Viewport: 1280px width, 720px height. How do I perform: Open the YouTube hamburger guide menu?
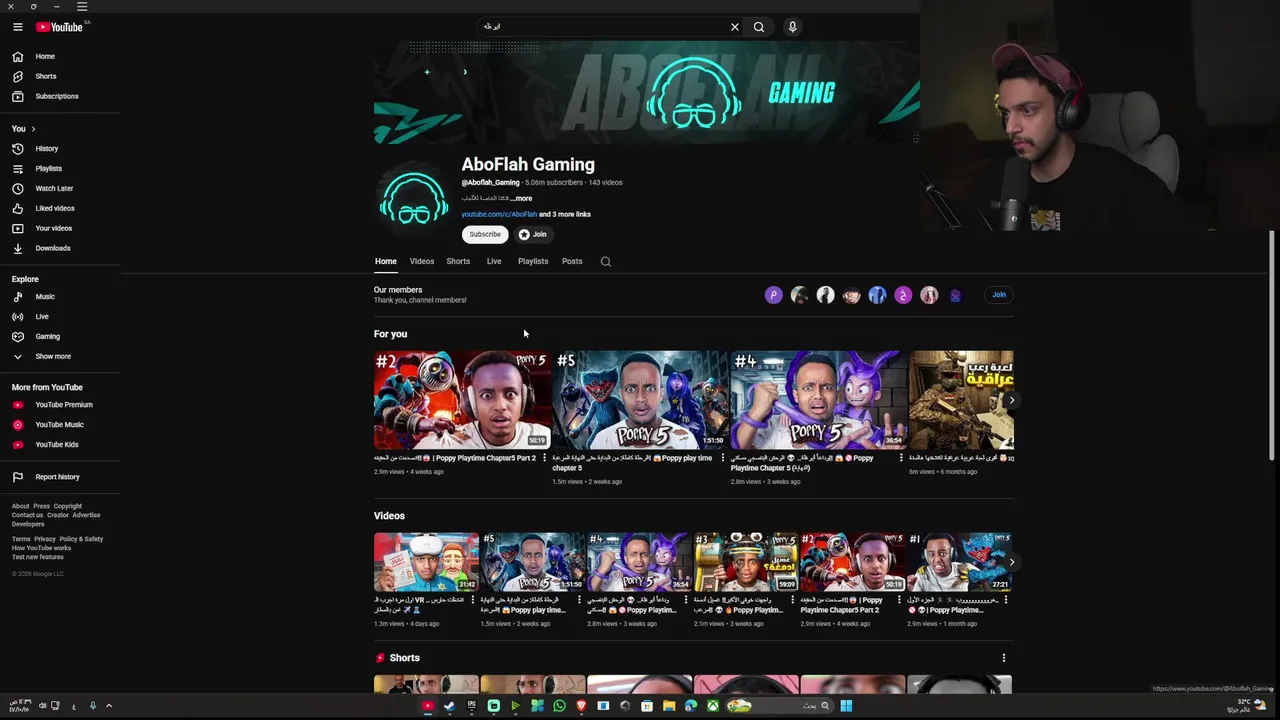point(17,27)
